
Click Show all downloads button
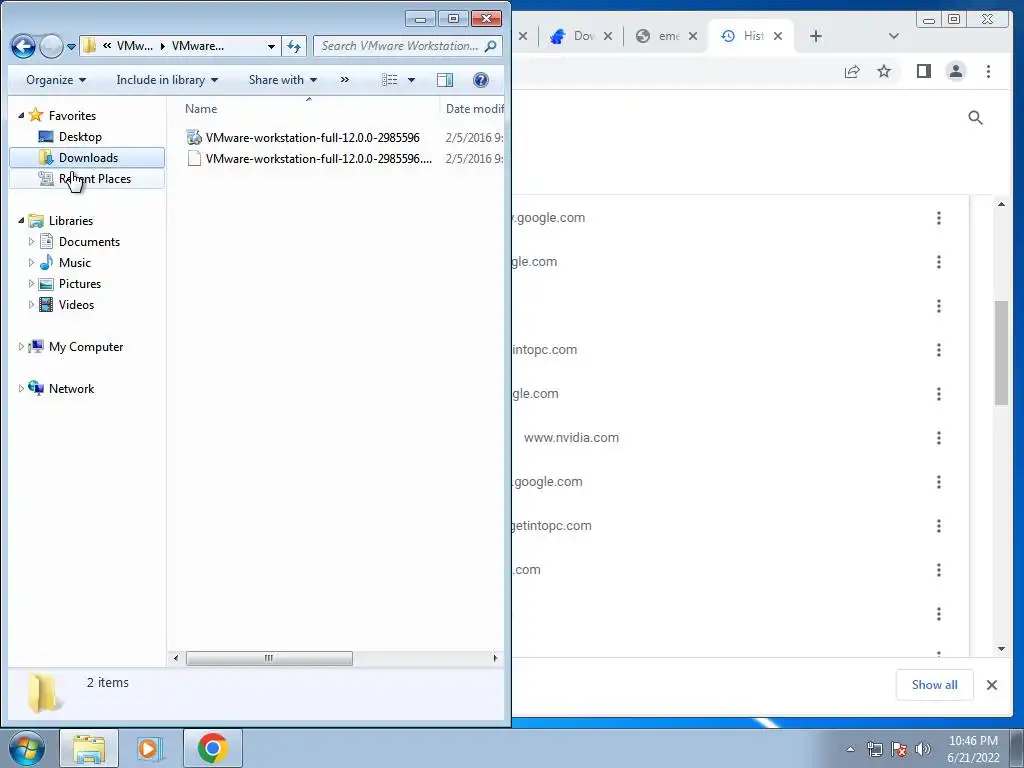click(935, 685)
